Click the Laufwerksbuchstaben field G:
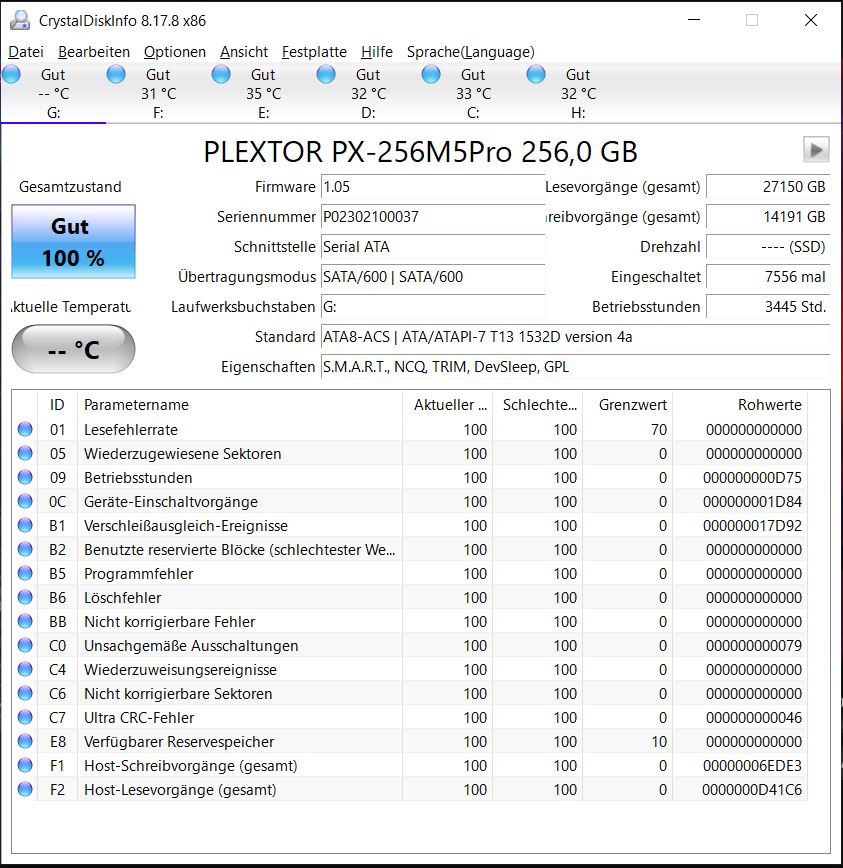This screenshot has height=868, width=843. [433, 306]
